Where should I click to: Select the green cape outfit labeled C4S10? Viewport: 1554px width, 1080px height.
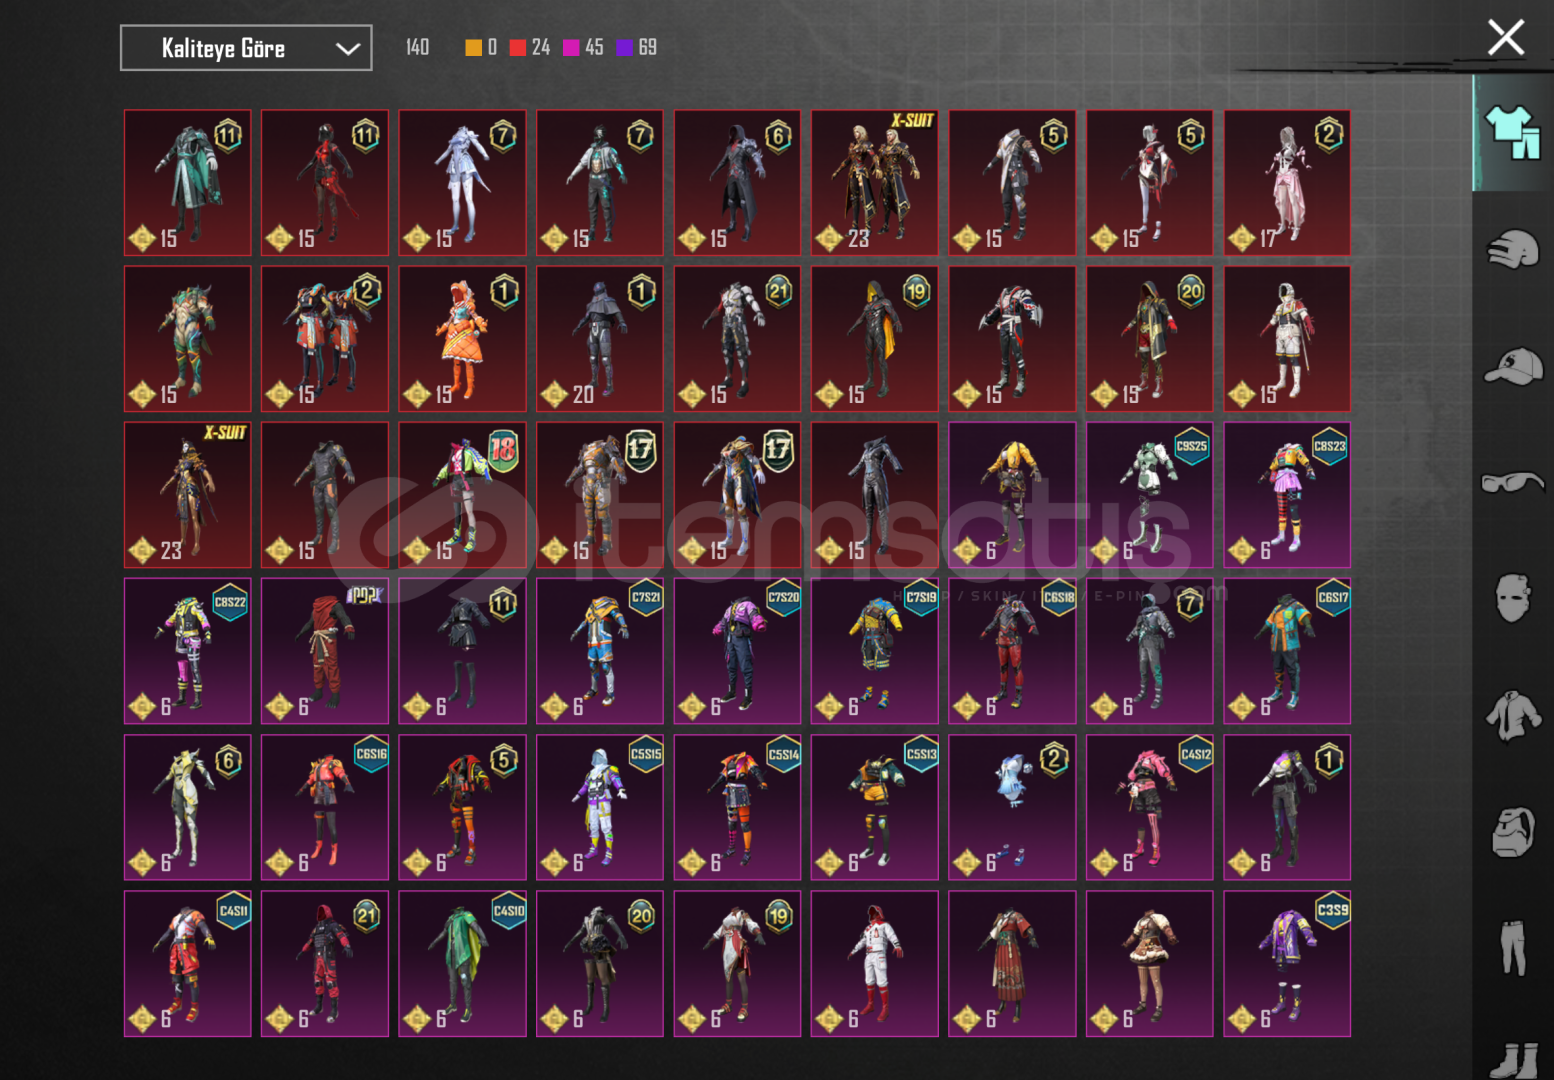coord(463,963)
